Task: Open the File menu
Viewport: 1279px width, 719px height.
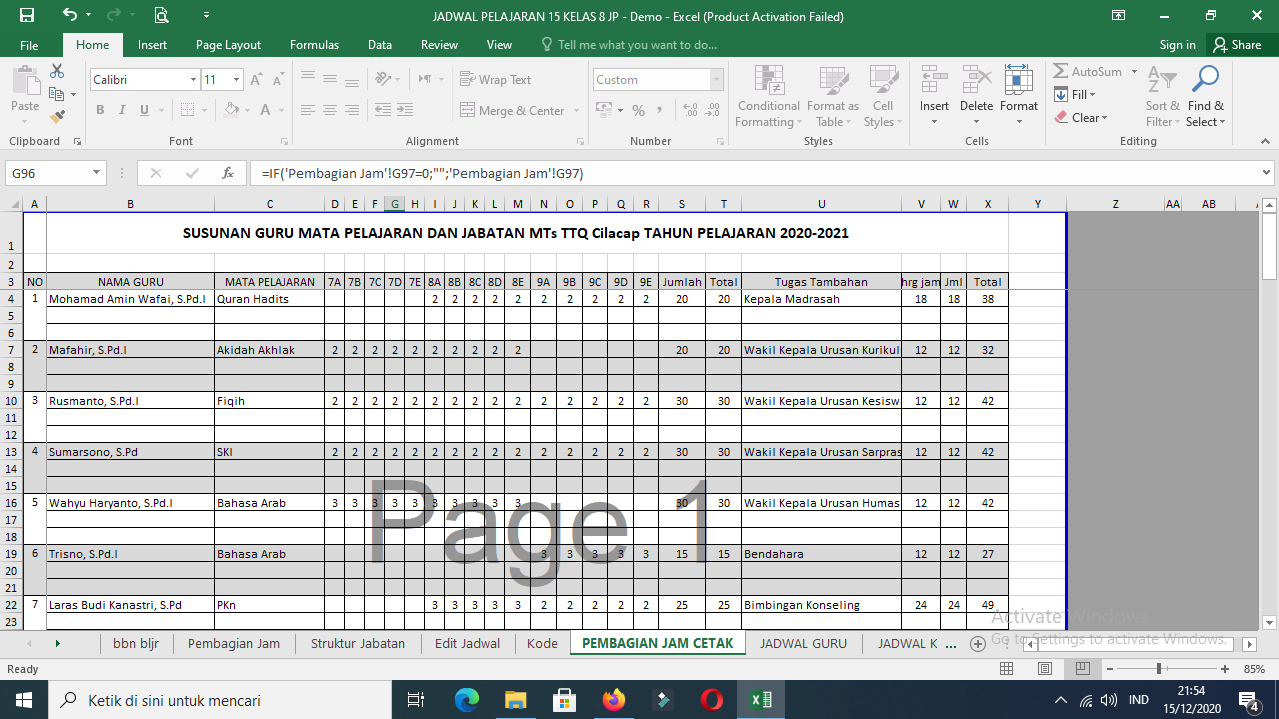Action: [x=29, y=45]
